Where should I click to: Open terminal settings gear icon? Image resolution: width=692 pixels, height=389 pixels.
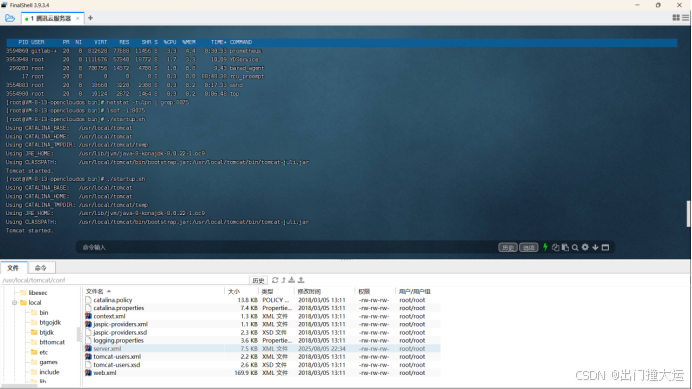coord(585,247)
